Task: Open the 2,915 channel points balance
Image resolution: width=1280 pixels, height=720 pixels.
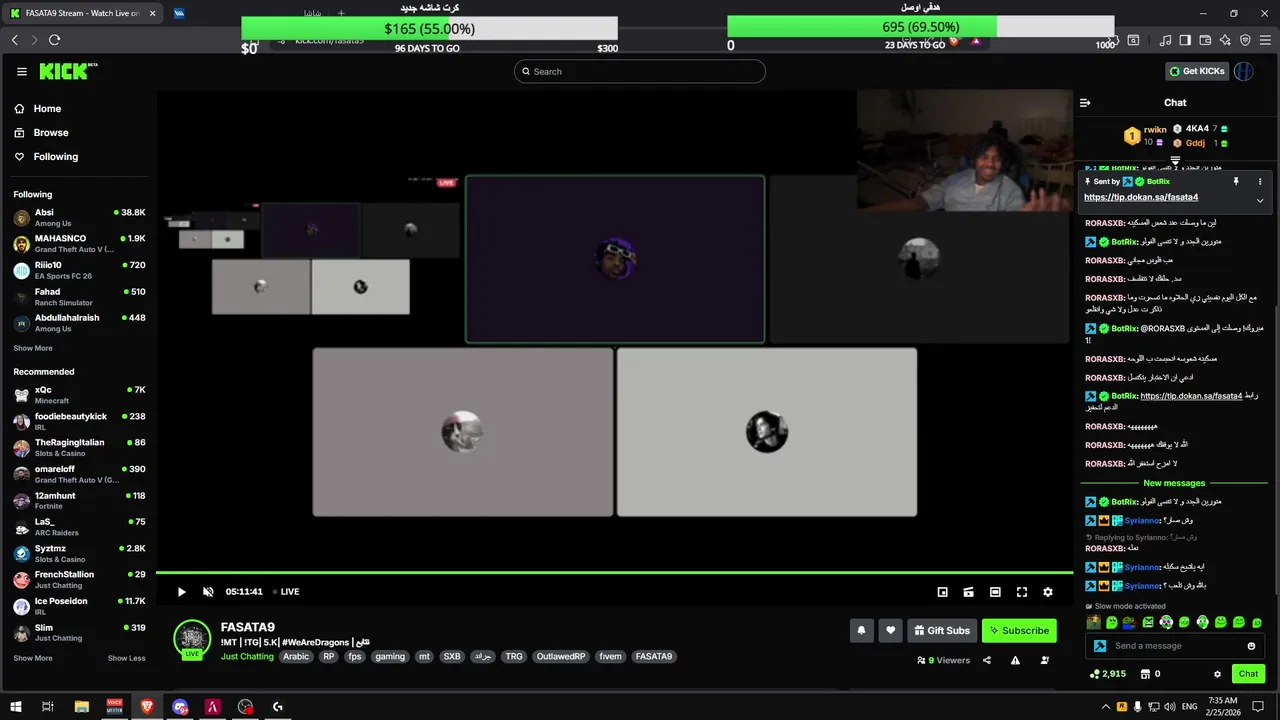Action: coord(1107,674)
